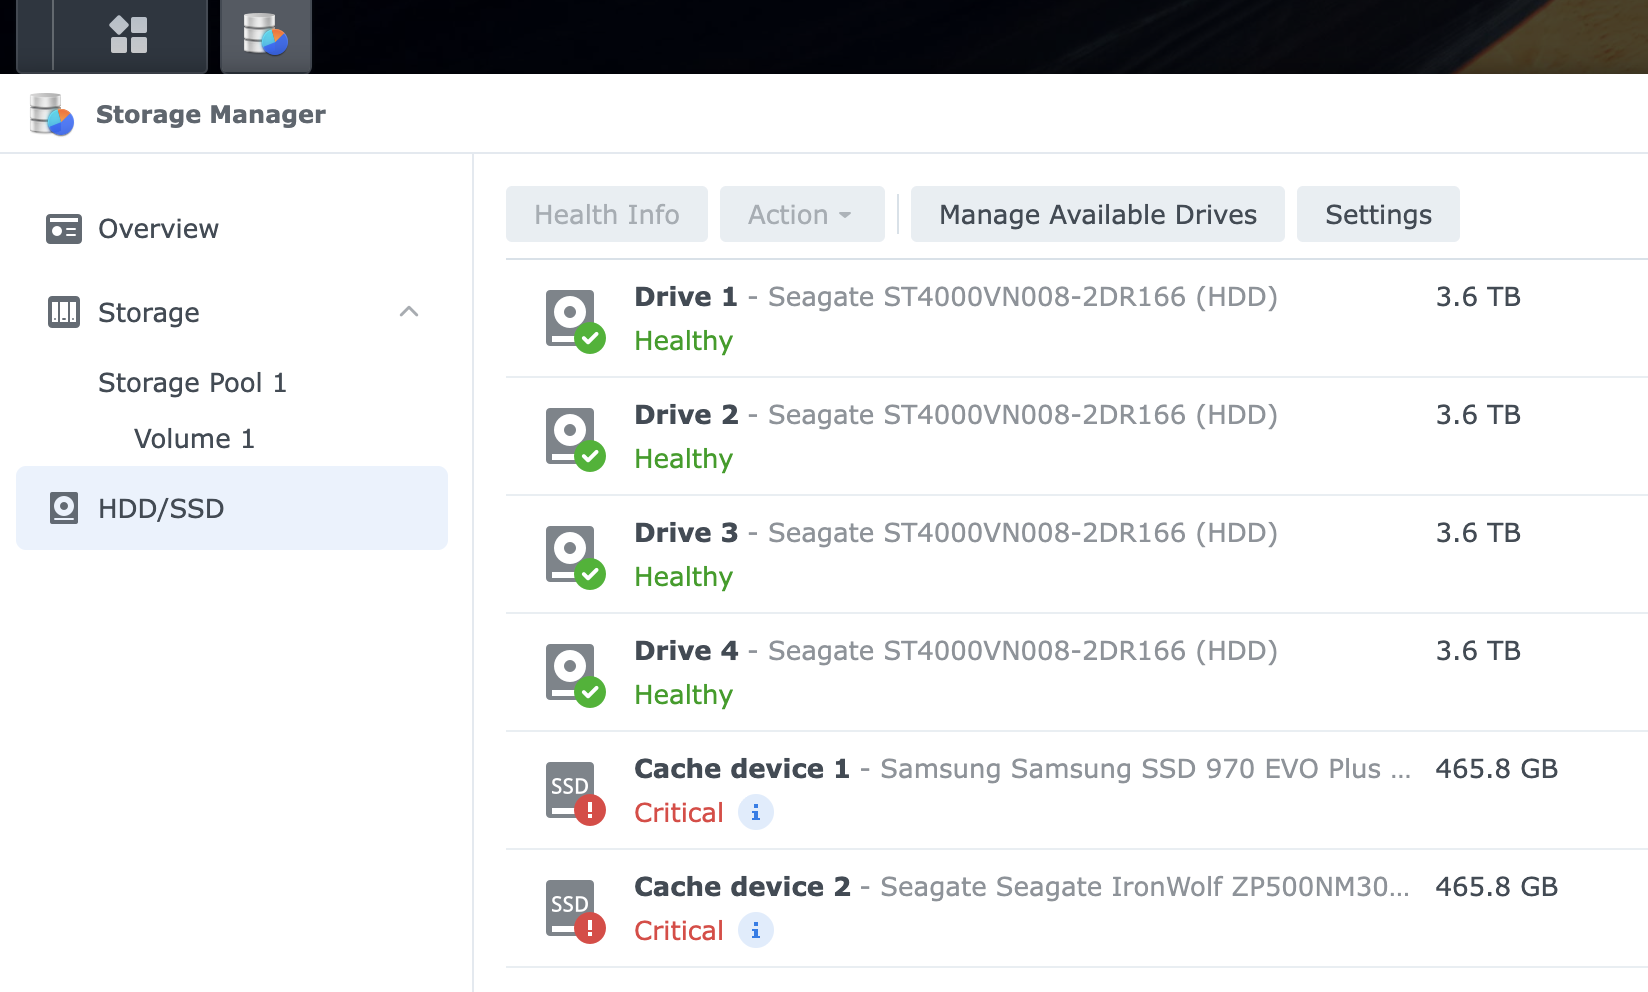Open Settings from the toolbar
1648x992 pixels.
pos(1378,214)
